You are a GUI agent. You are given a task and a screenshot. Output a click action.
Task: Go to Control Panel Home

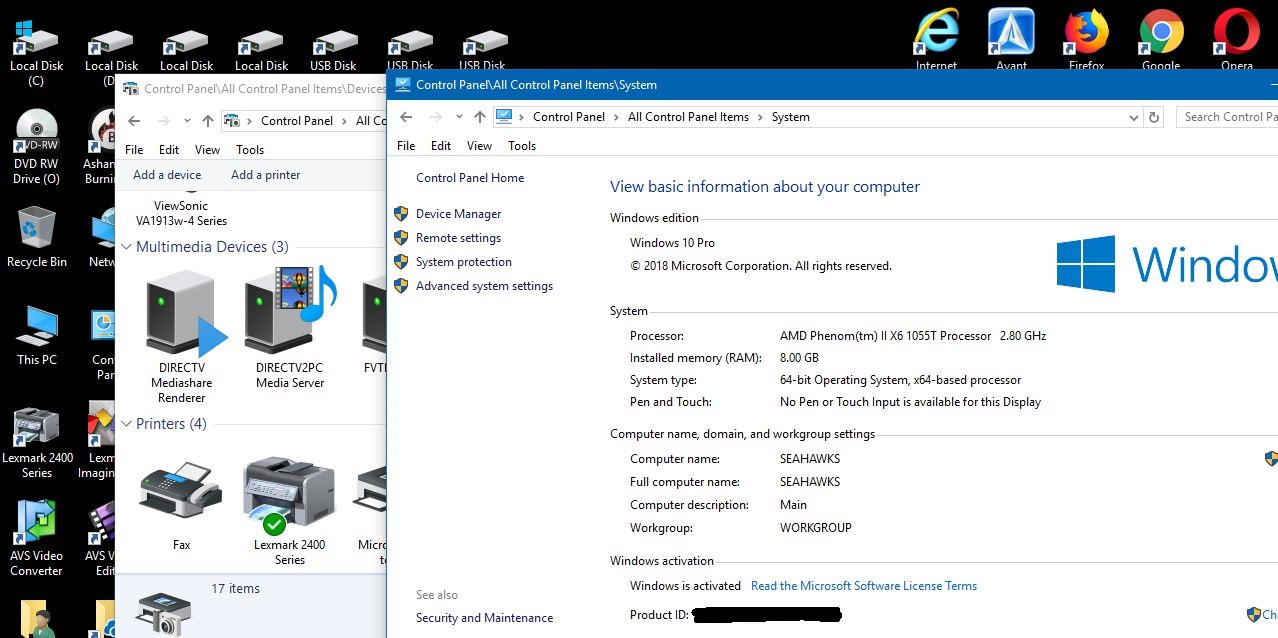[x=470, y=178]
